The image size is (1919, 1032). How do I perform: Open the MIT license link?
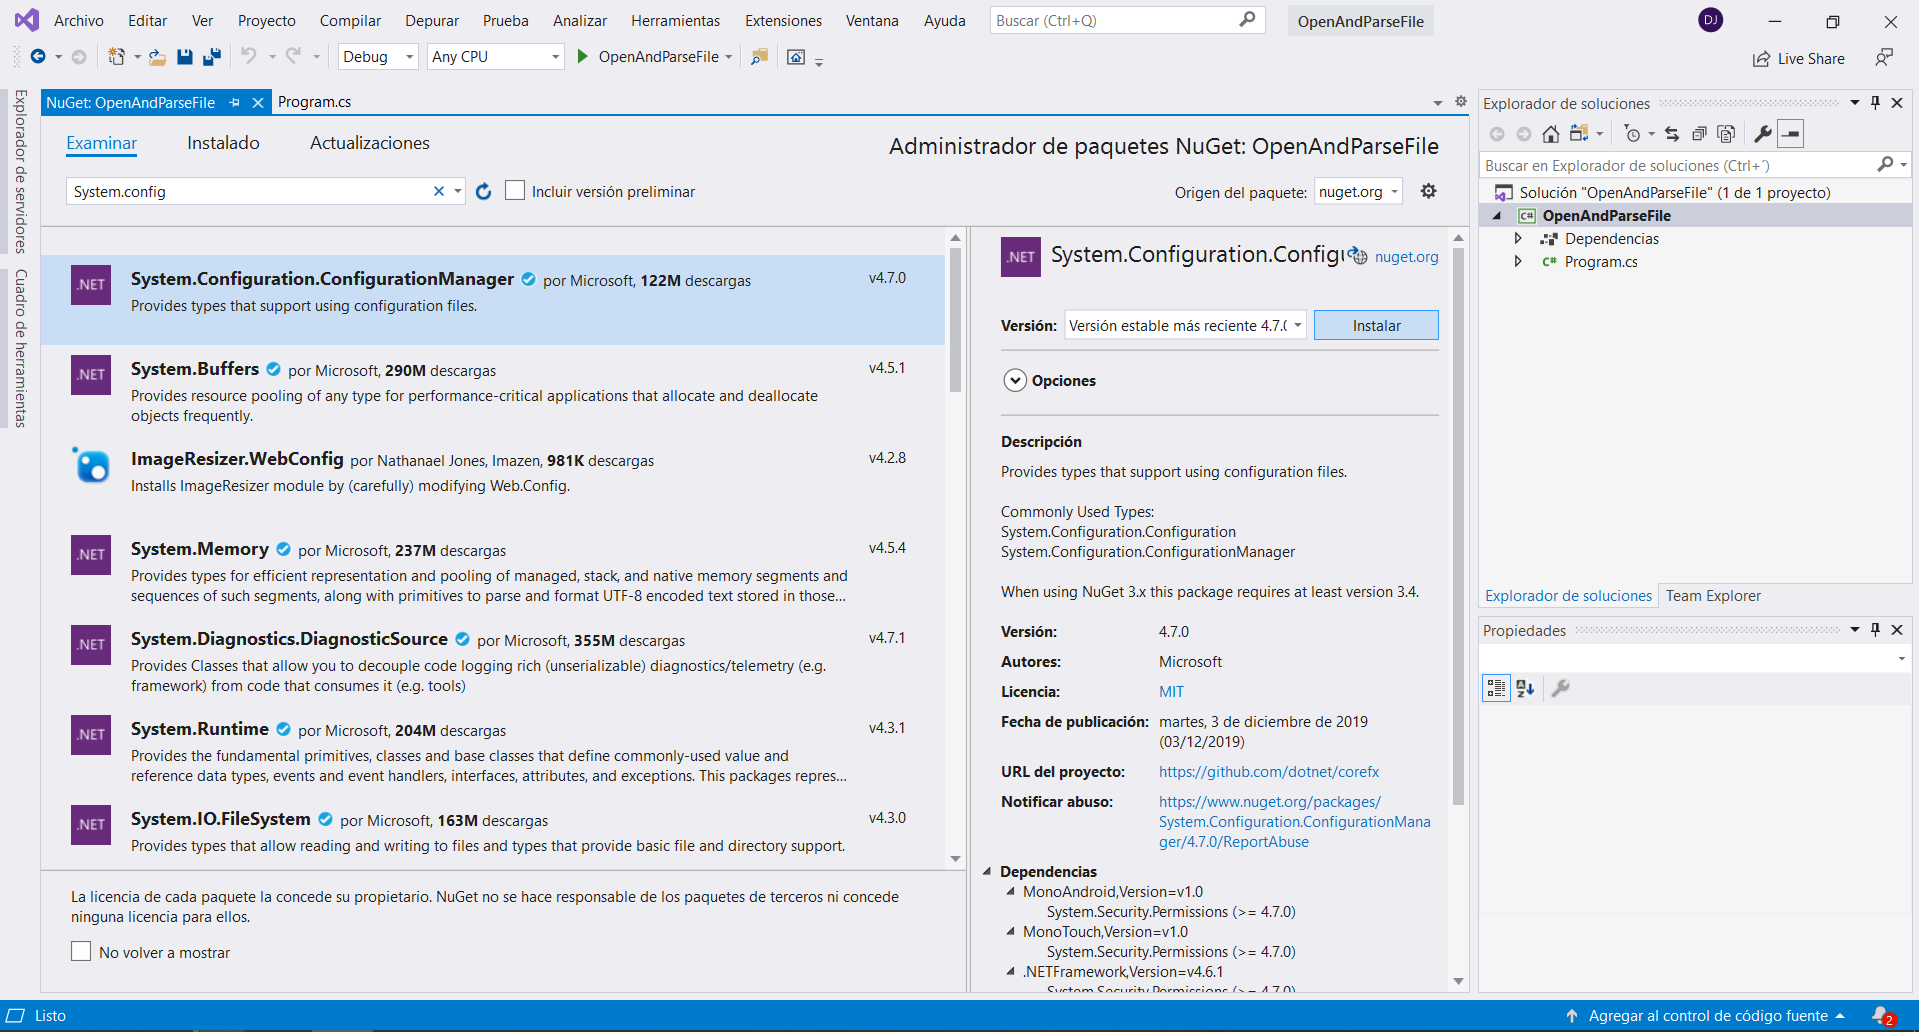click(1171, 692)
